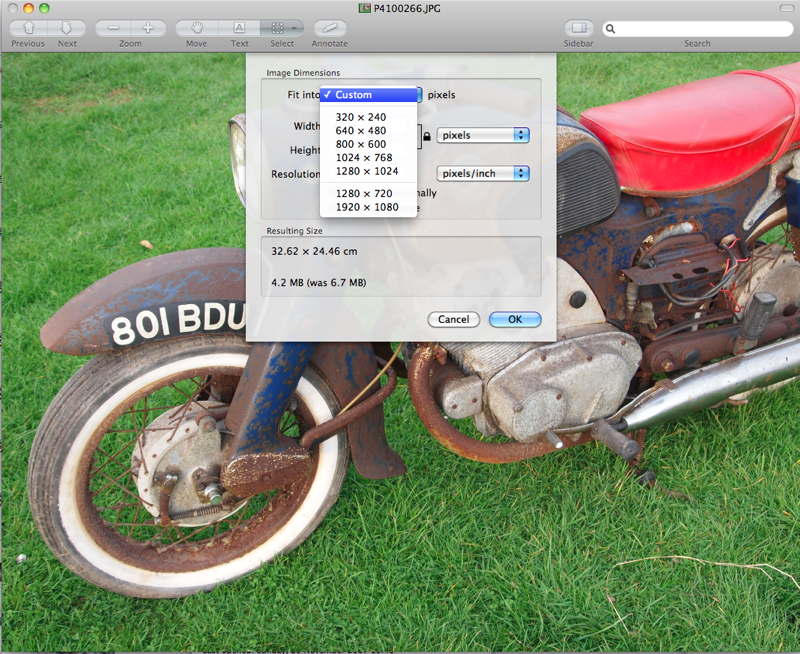Viewport: 800px width, 654px height.
Task: Click the Cancel button
Action: [x=453, y=320]
